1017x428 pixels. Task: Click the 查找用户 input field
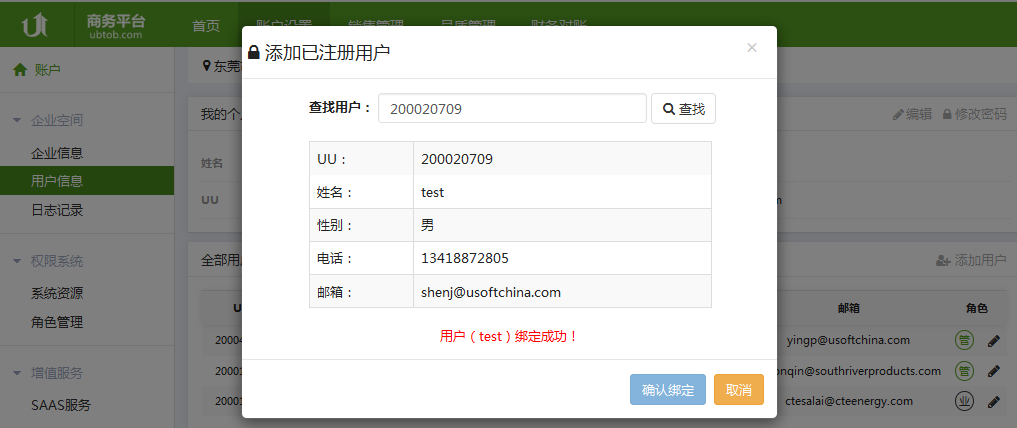(x=511, y=108)
